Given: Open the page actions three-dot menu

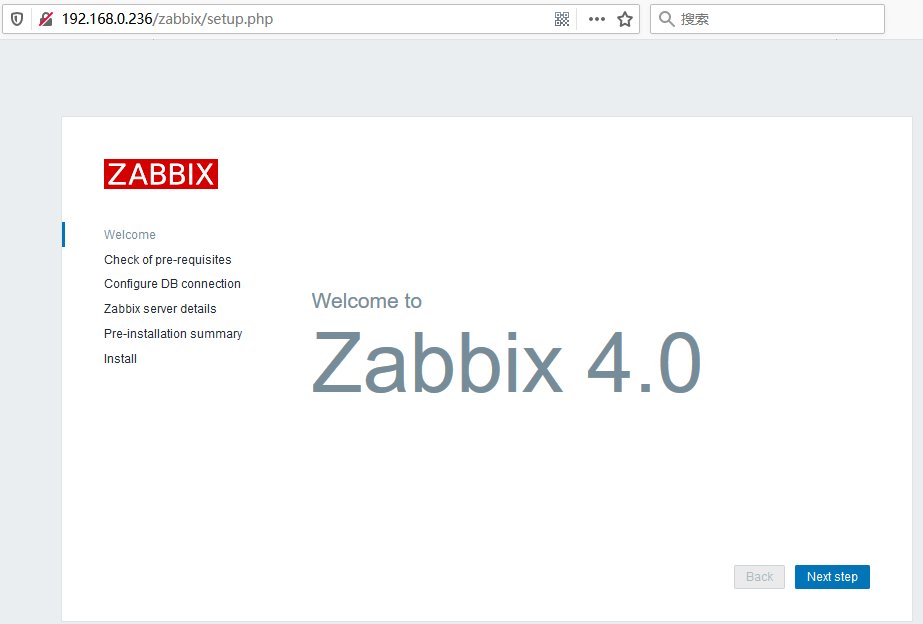Looking at the screenshot, I should (596, 19).
